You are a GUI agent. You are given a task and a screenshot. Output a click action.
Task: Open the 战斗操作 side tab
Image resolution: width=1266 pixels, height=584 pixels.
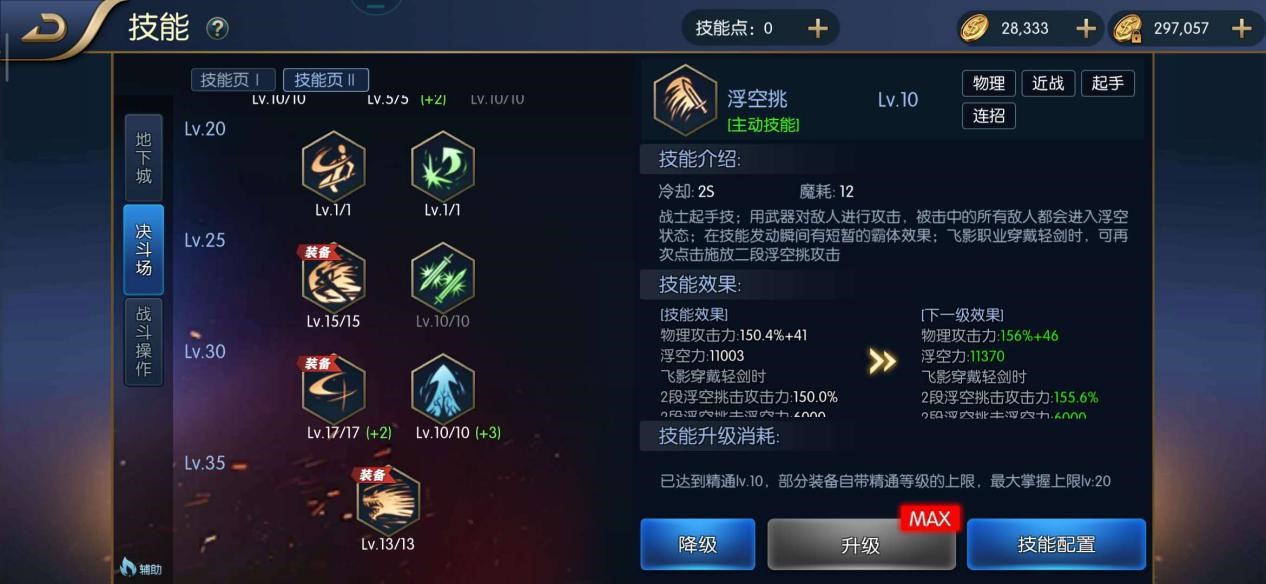tap(144, 341)
